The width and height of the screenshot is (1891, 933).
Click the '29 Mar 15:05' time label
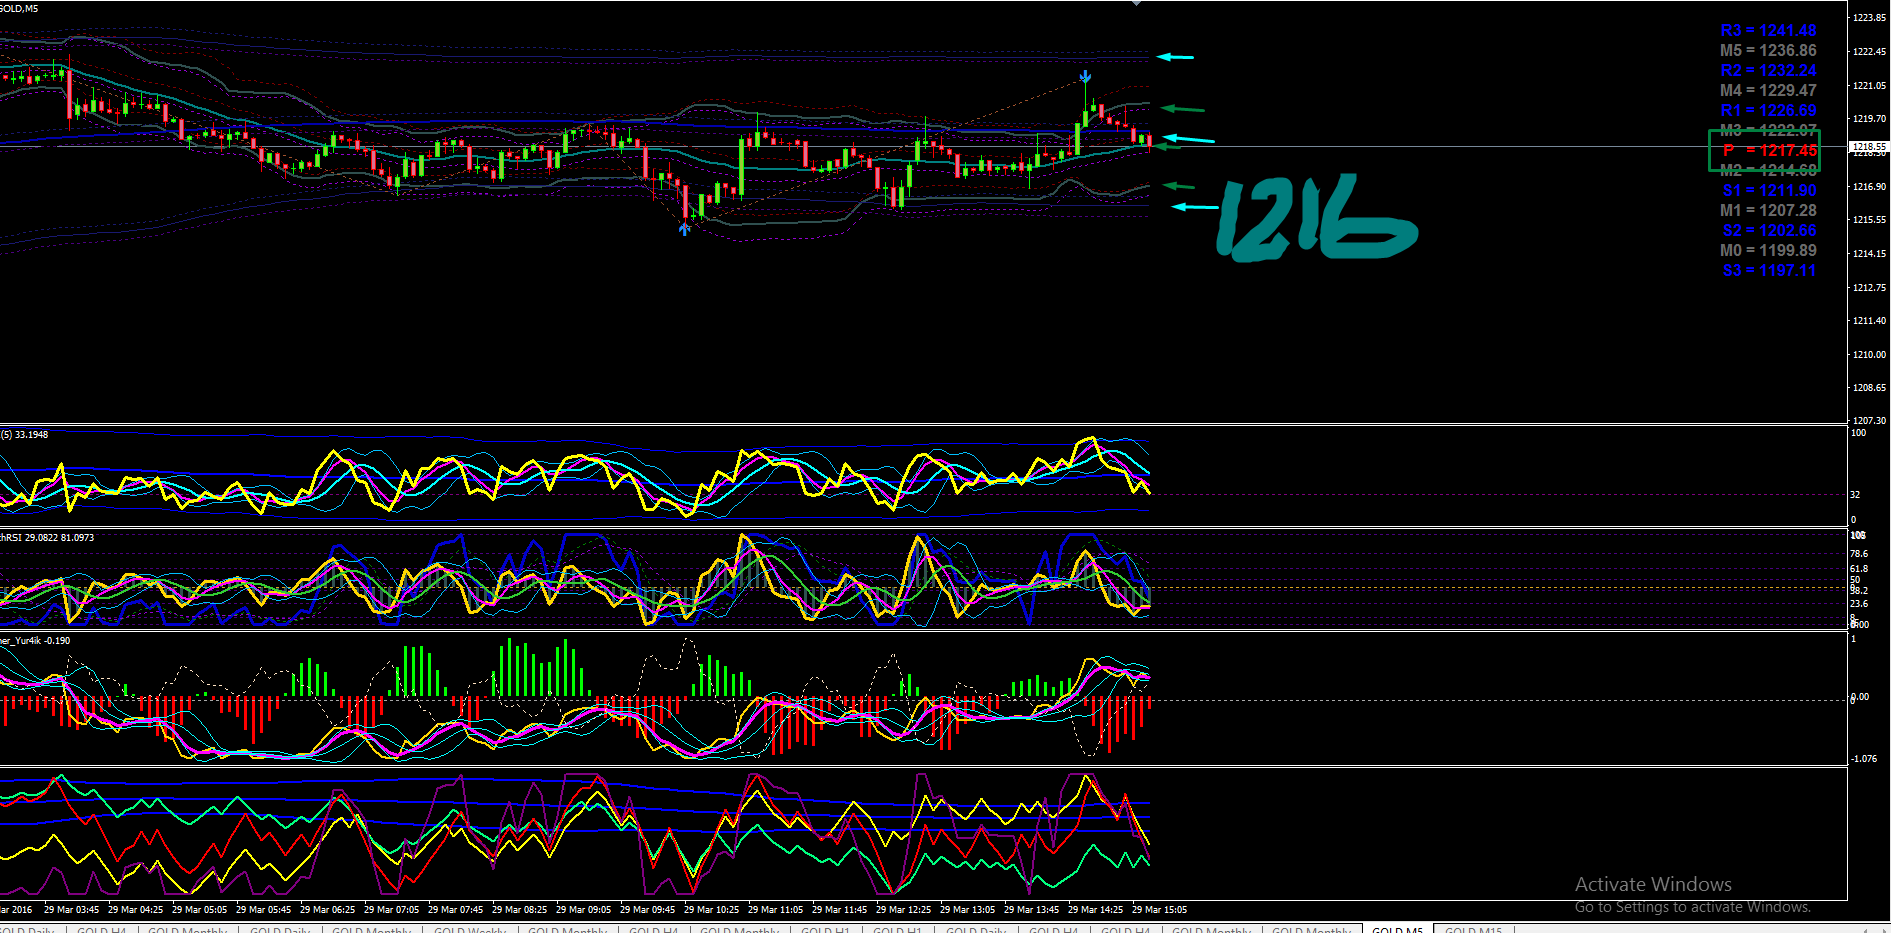click(1159, 909)
